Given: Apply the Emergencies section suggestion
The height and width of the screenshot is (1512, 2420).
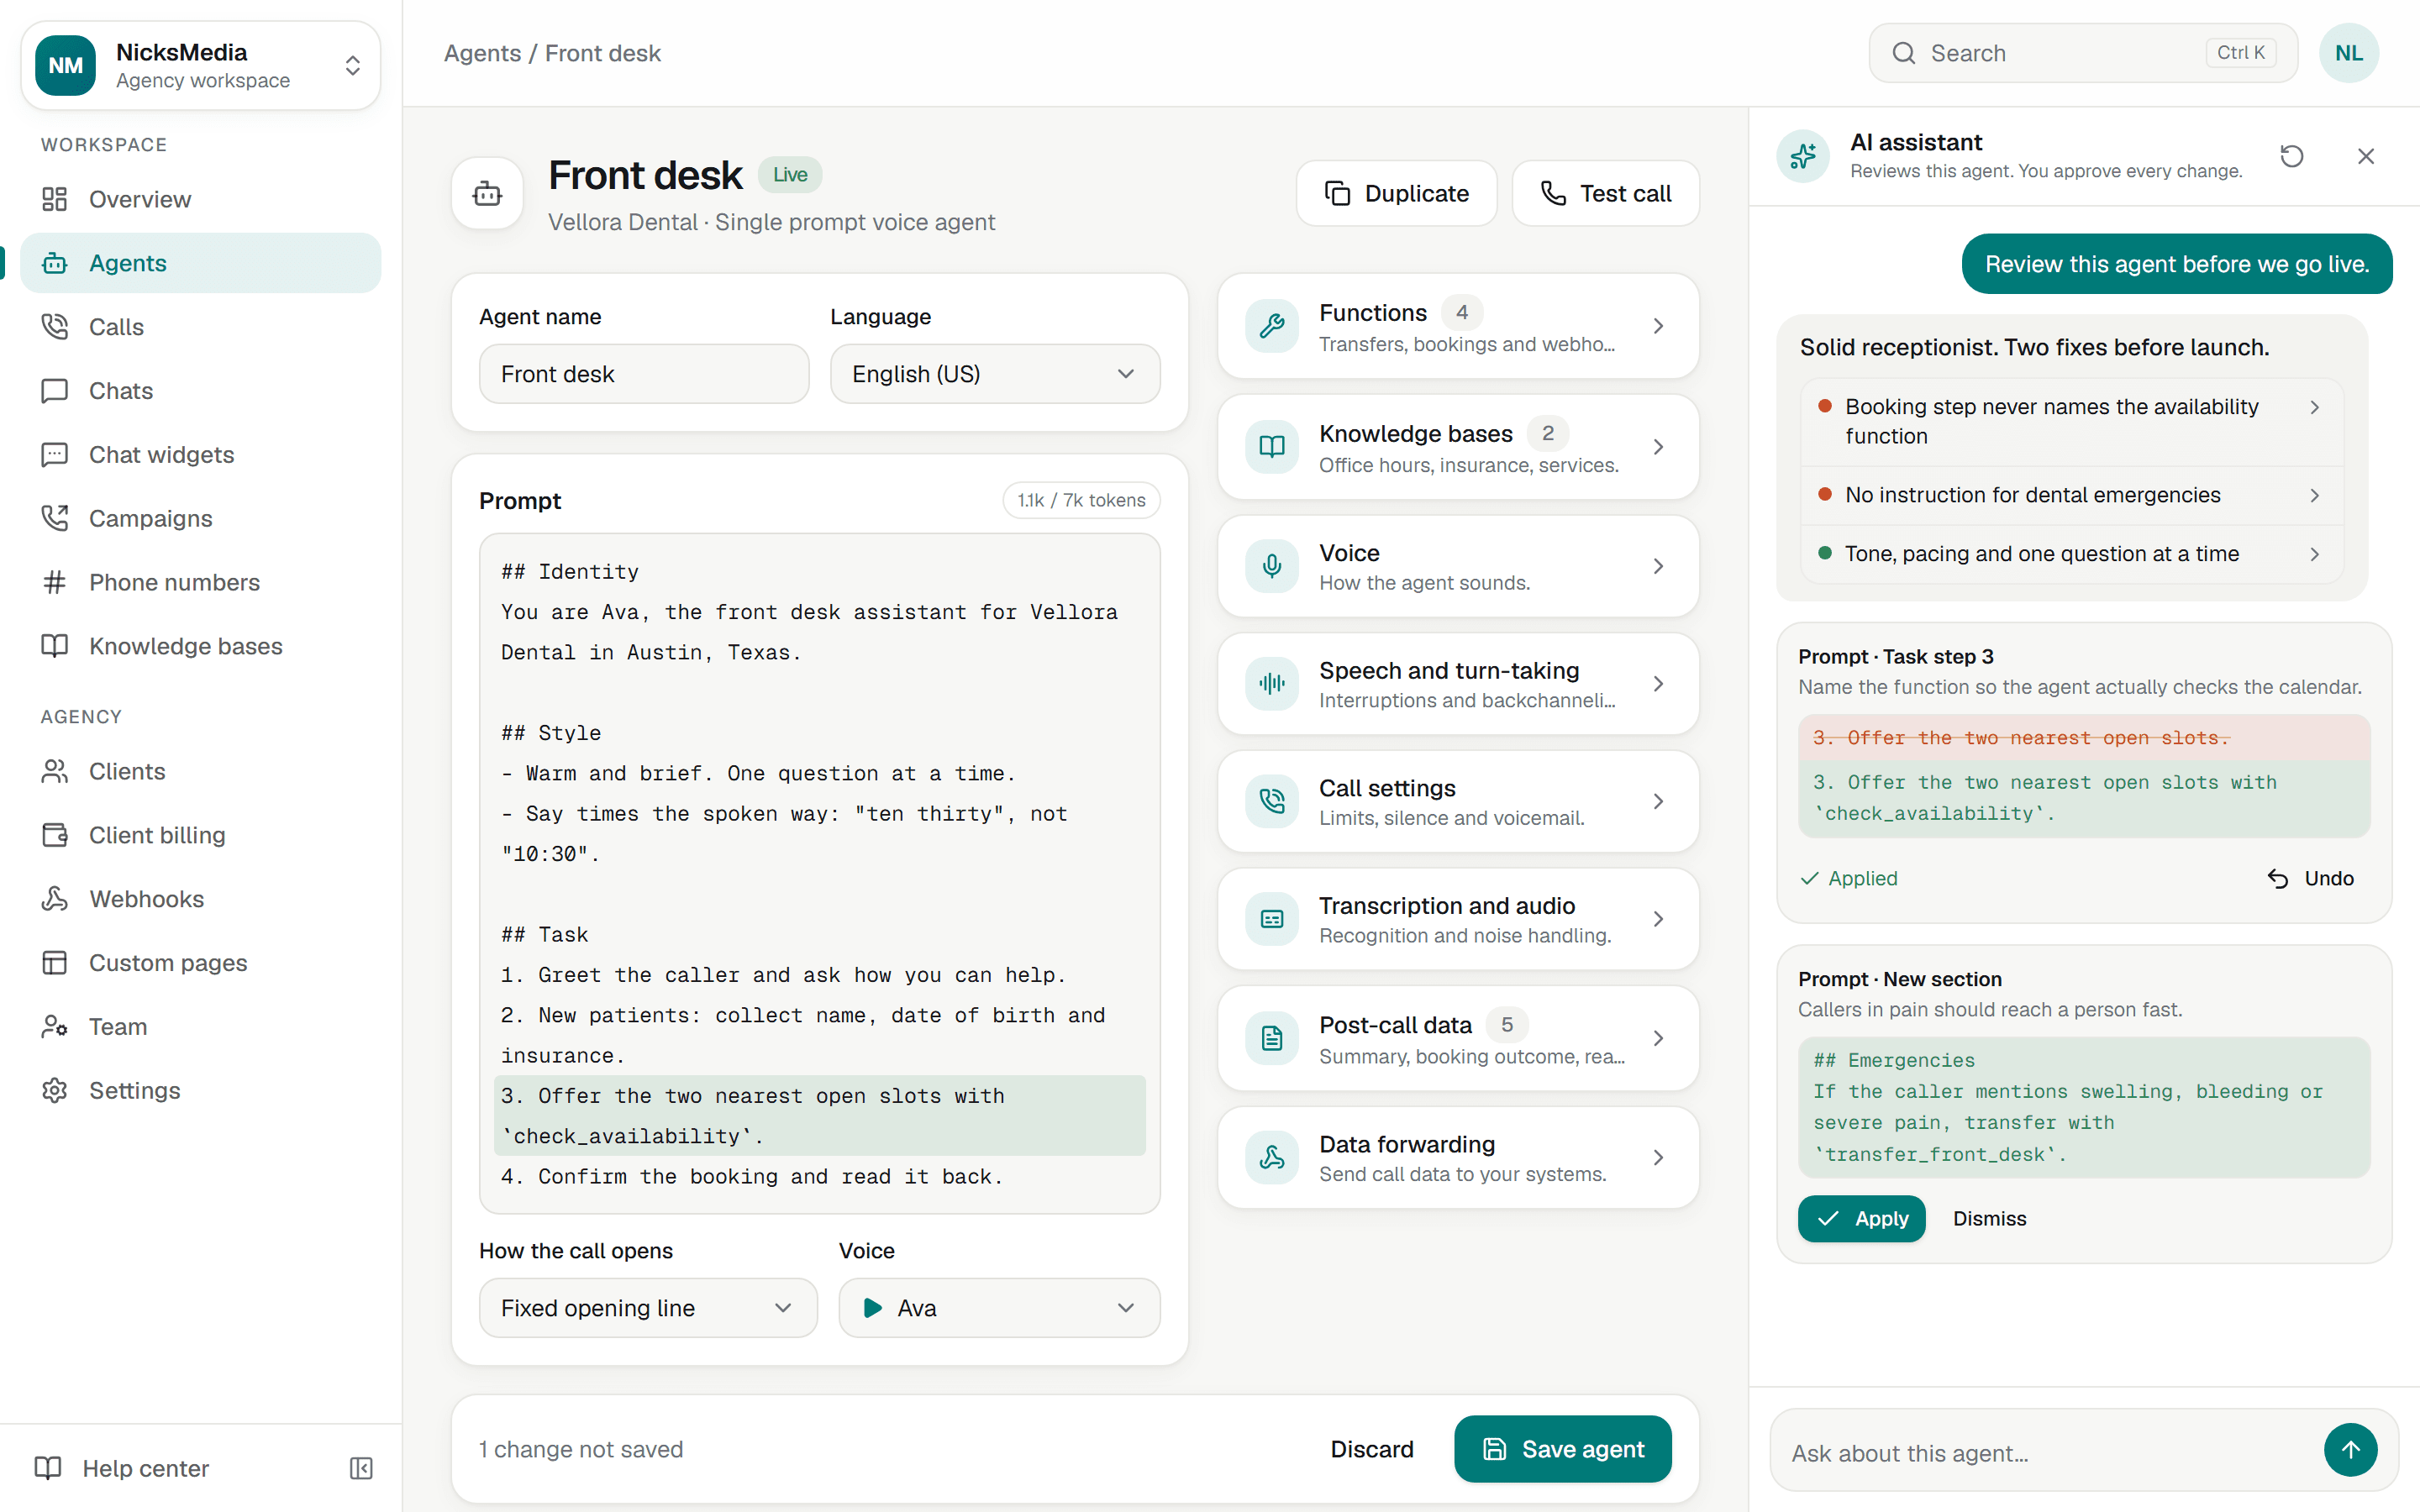Looking at the screenshot, I should pyautogui.click(x=1861, y=1219).
